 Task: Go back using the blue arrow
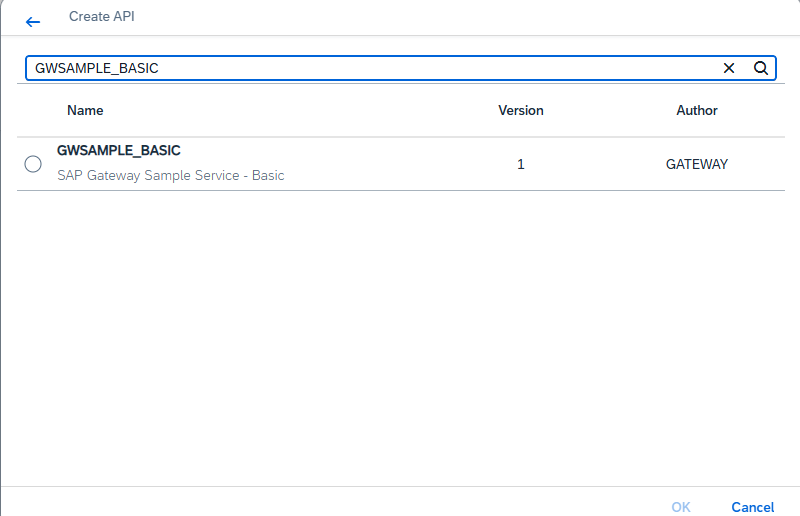point(33,22)
